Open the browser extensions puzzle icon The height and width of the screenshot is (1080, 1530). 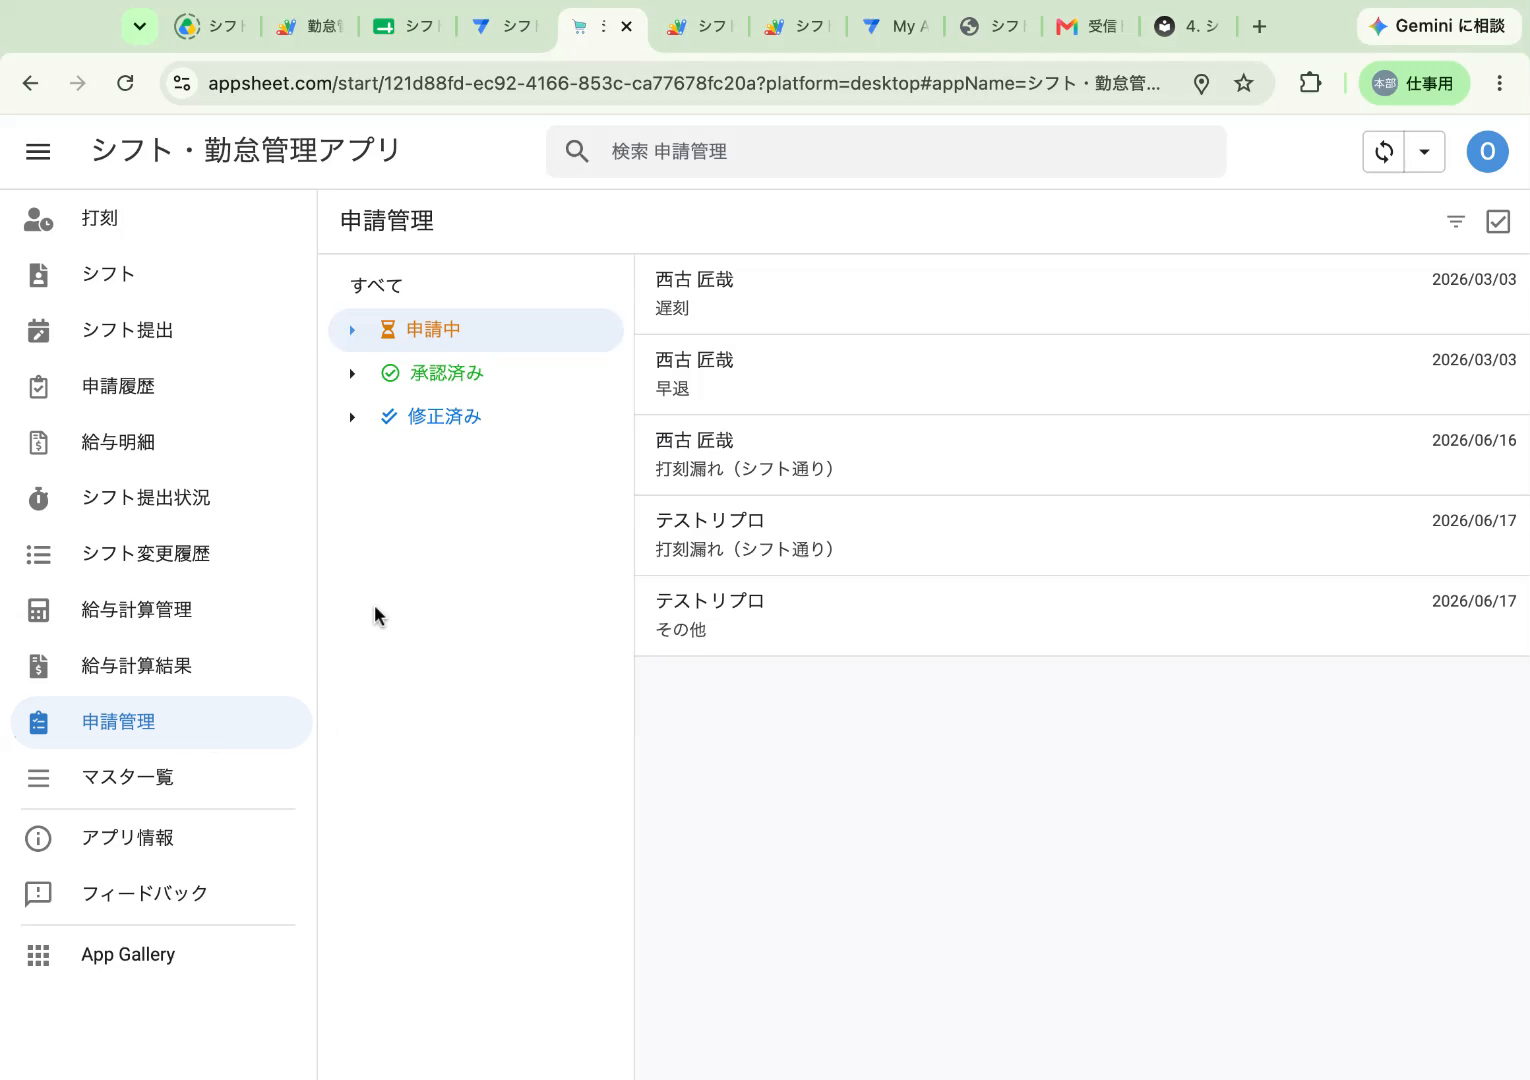pyautogui.click(x=1310, y=83)
